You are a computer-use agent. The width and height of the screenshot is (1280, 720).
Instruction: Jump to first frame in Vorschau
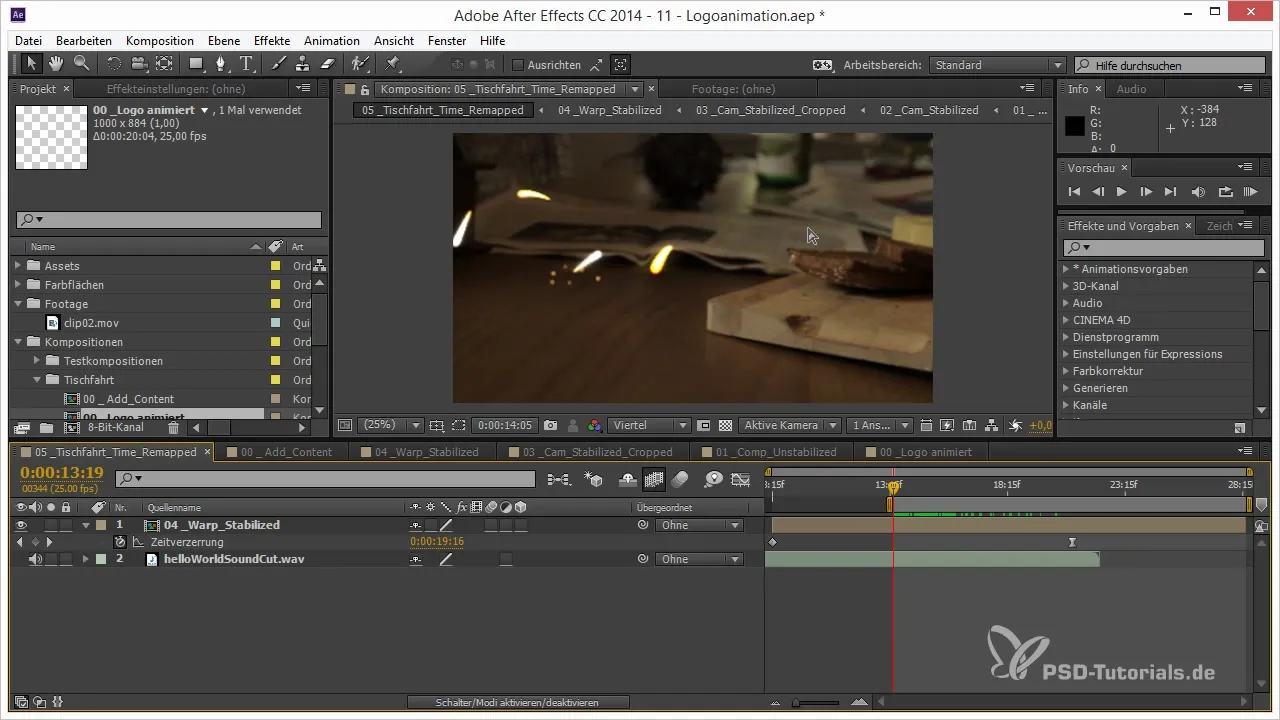click(1074, 192)
